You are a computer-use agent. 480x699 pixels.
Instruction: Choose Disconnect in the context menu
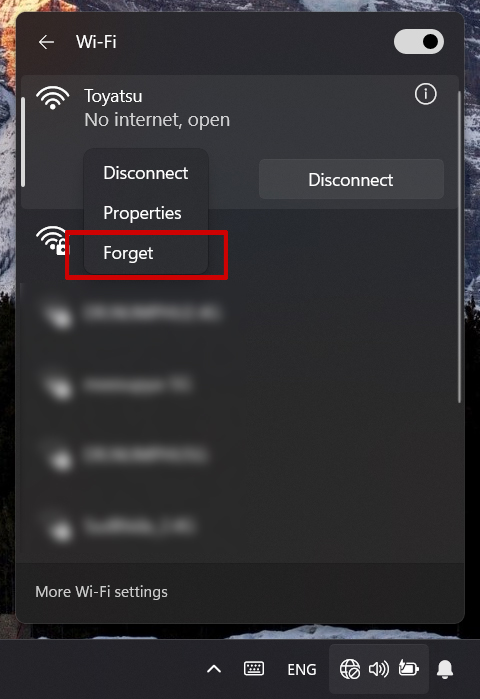tap(146, 173)
